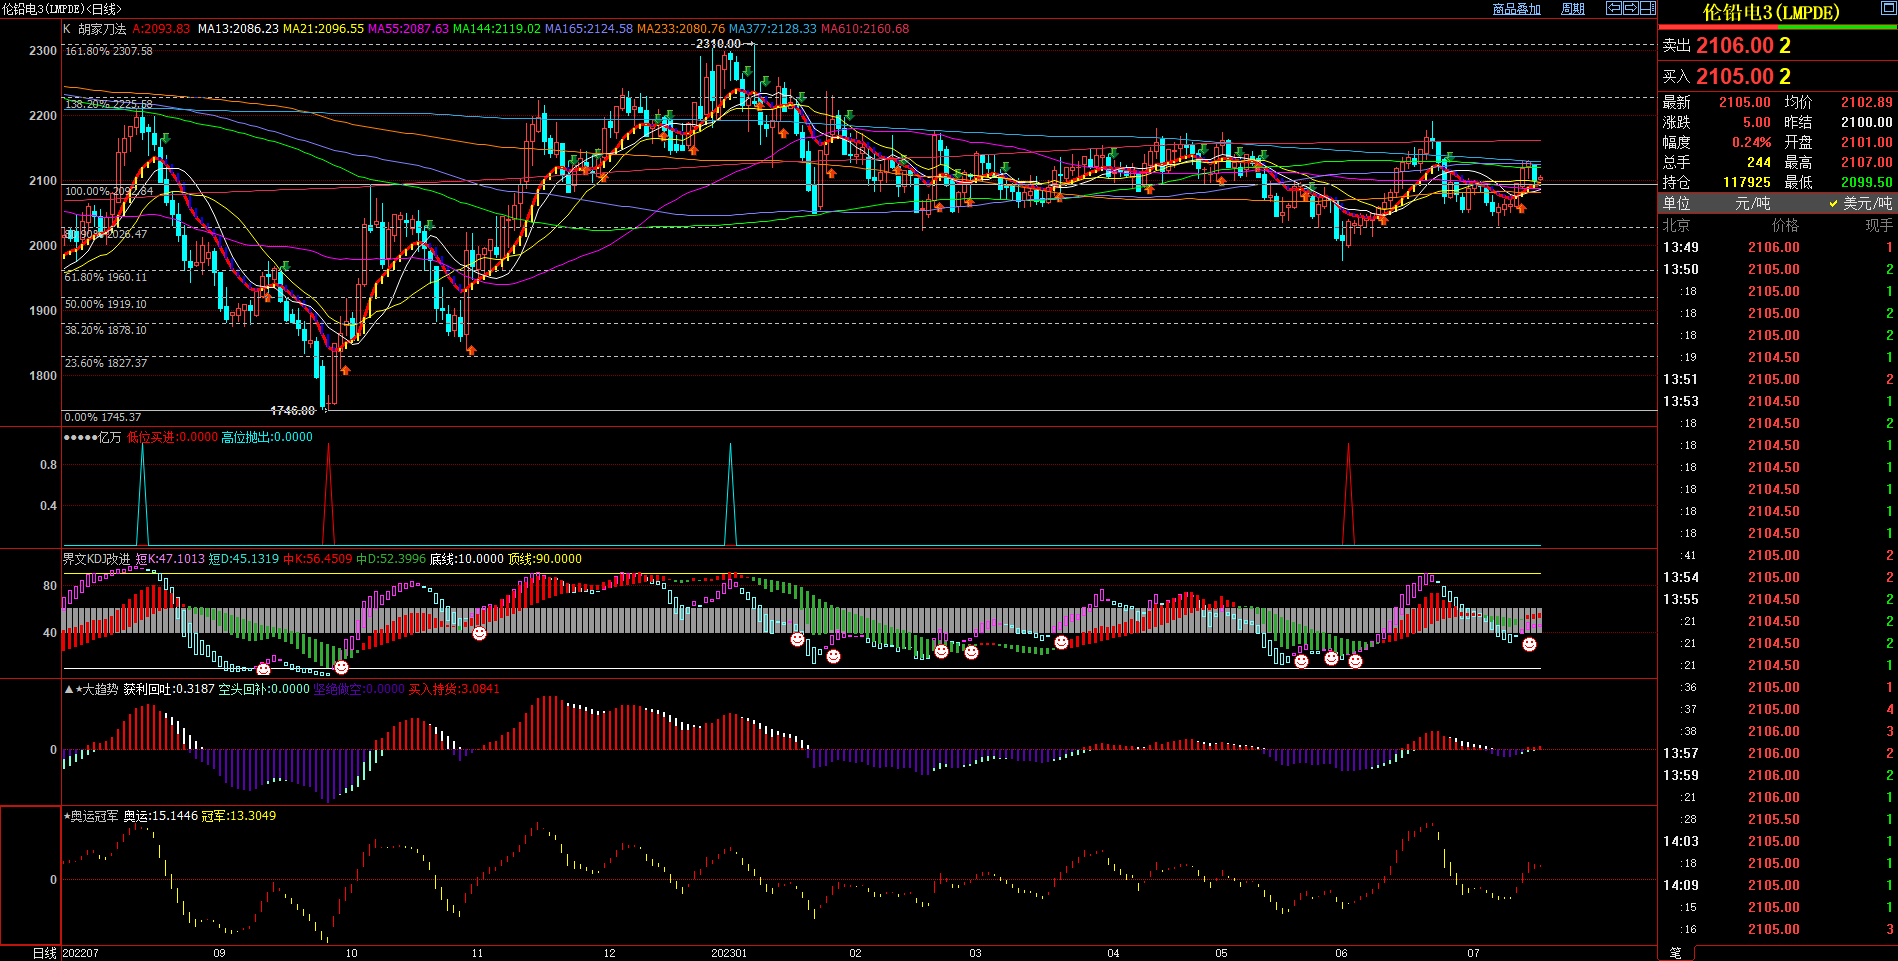Click the split panel layout icon
This screenshot has height=961, width=1898.
(1647, 8)
